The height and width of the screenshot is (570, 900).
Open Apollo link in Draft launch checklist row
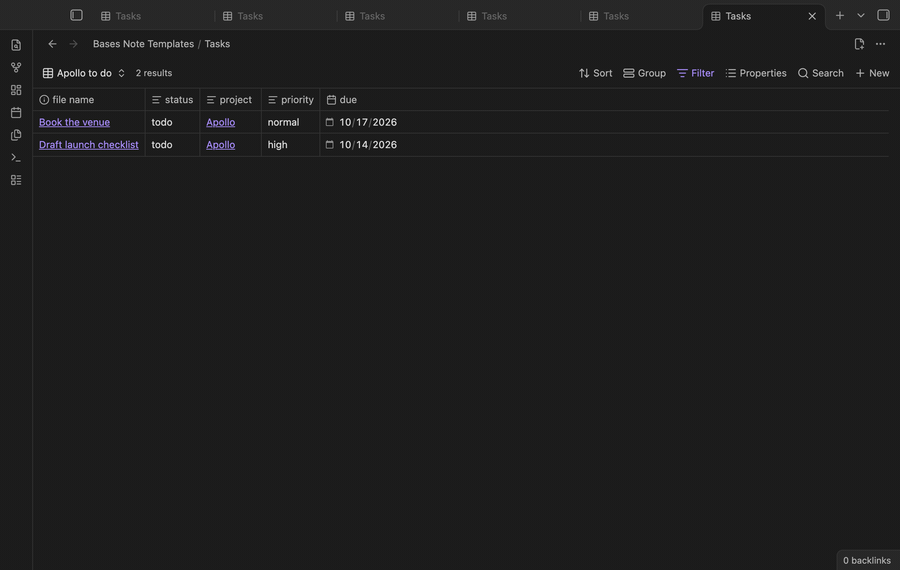pyautogui.click(x=220, y=145)
